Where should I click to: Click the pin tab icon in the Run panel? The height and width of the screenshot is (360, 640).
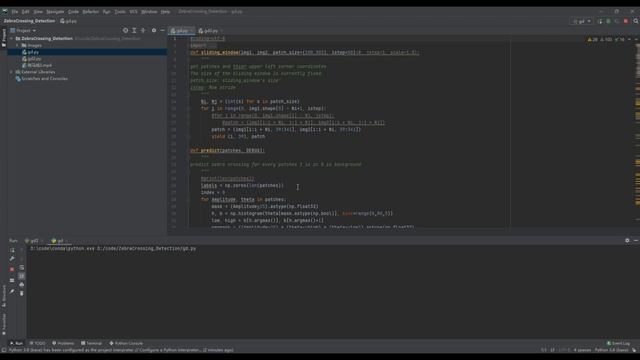click(12, 291)
